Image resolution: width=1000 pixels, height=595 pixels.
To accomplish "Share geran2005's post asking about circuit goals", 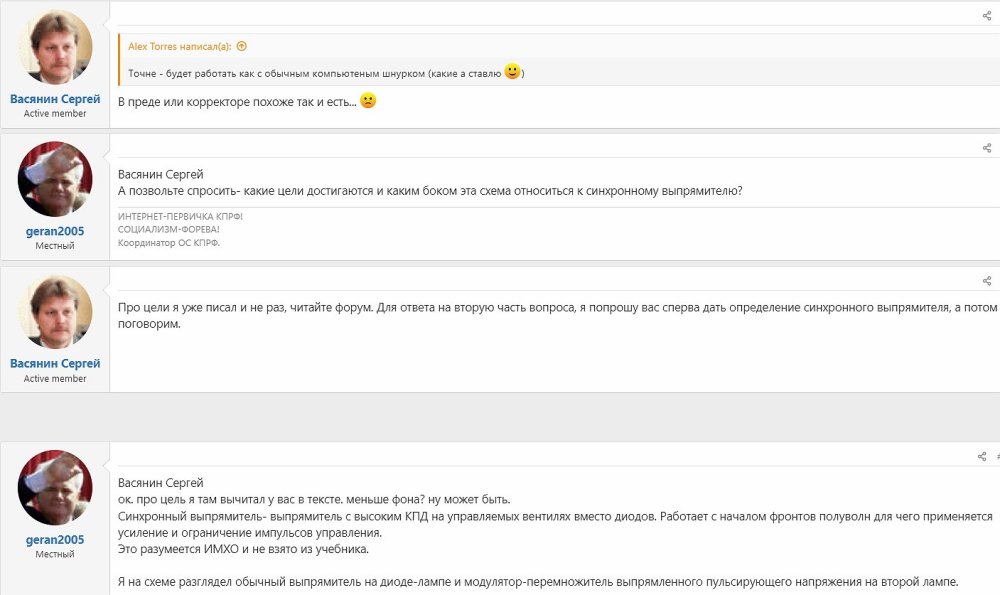I will pos(987,148).
